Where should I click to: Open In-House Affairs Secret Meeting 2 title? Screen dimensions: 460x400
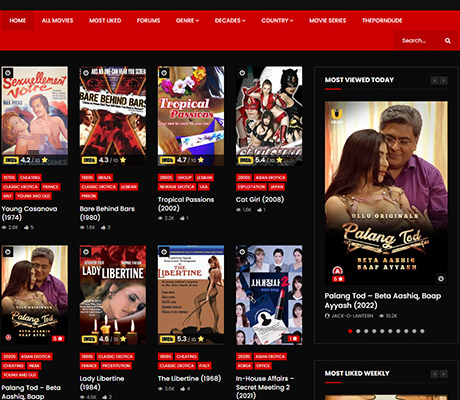265,387
